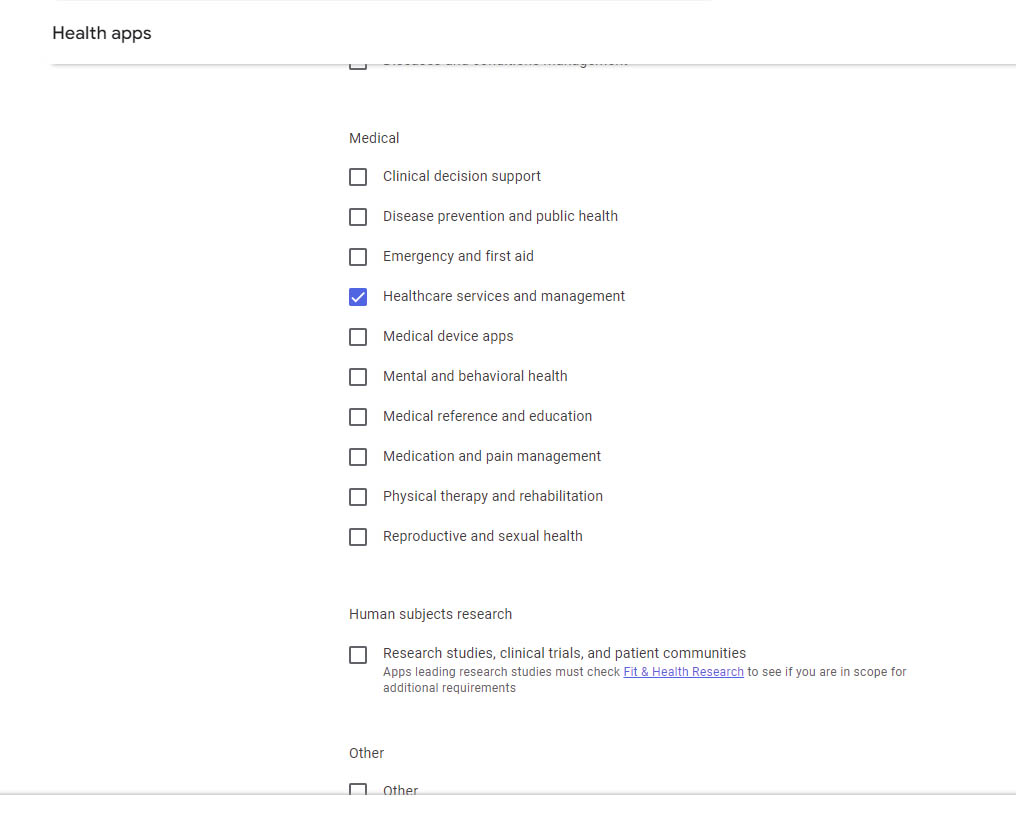The width and height of the screenshot is (1016, 815).
Task: Check the Clinical decision support checkbox
Action: point(358,177)
